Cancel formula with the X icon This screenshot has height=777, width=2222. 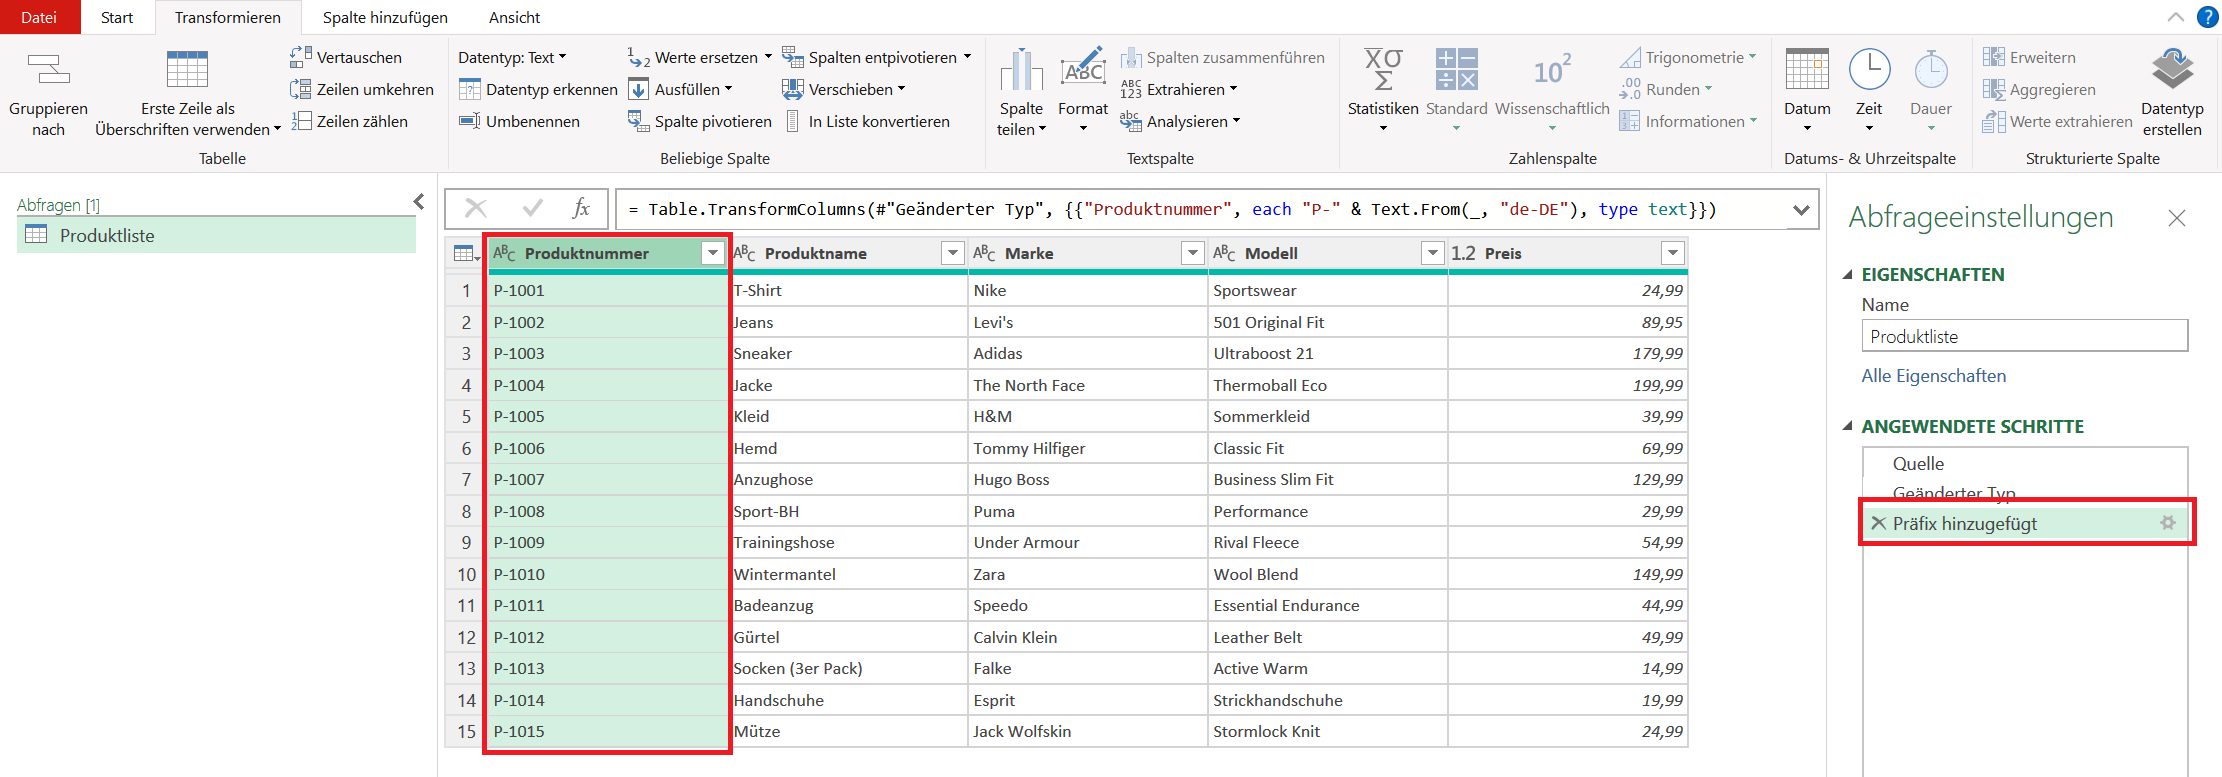tap(476, 209)
